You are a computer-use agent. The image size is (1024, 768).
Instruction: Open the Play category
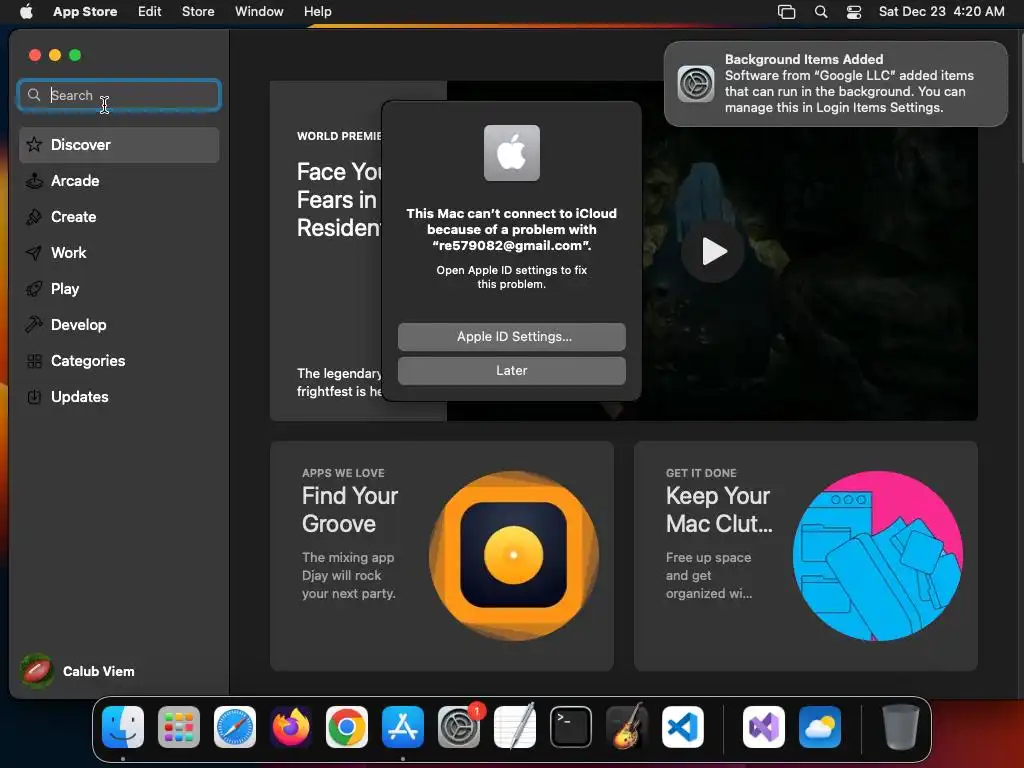[119, 289]
